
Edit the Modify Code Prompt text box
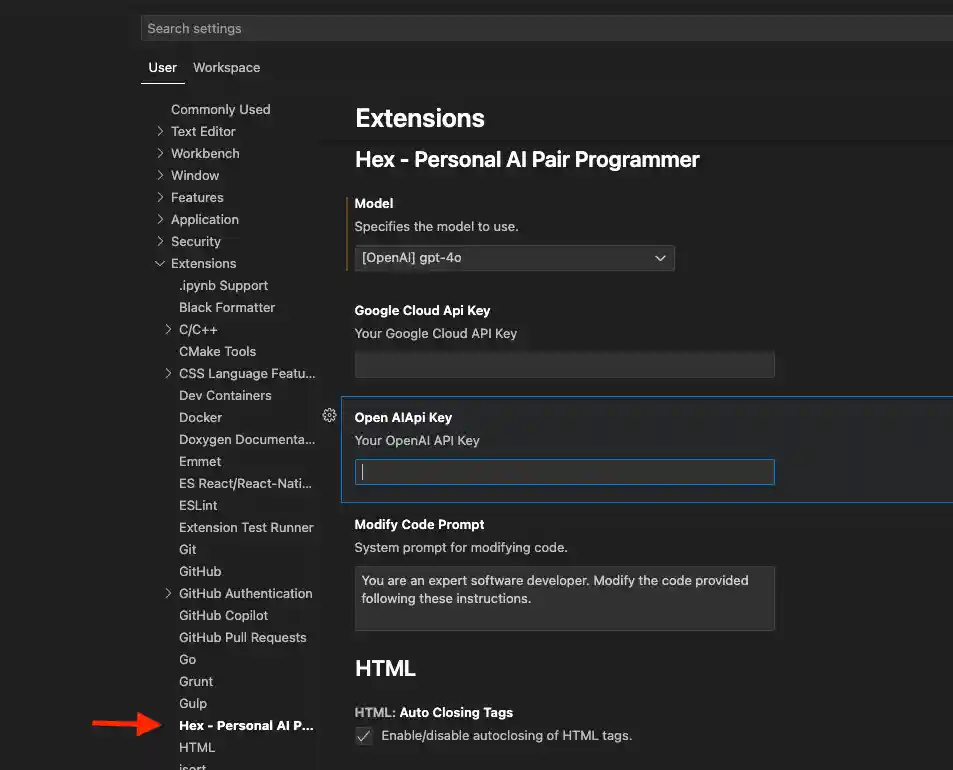(564, 598)
